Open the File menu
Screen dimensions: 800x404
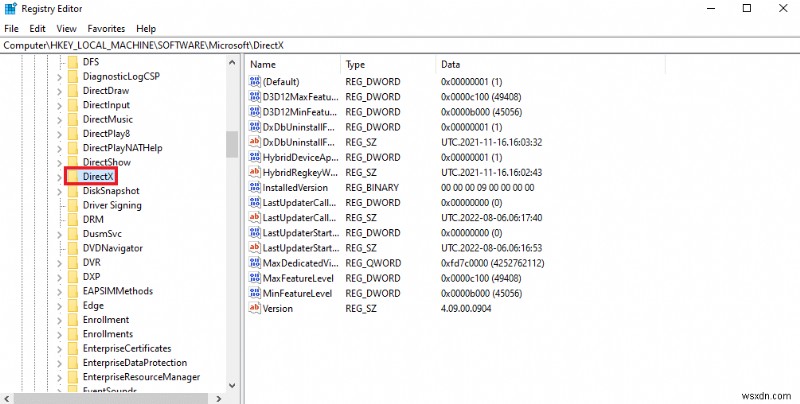tap(11, 29)
